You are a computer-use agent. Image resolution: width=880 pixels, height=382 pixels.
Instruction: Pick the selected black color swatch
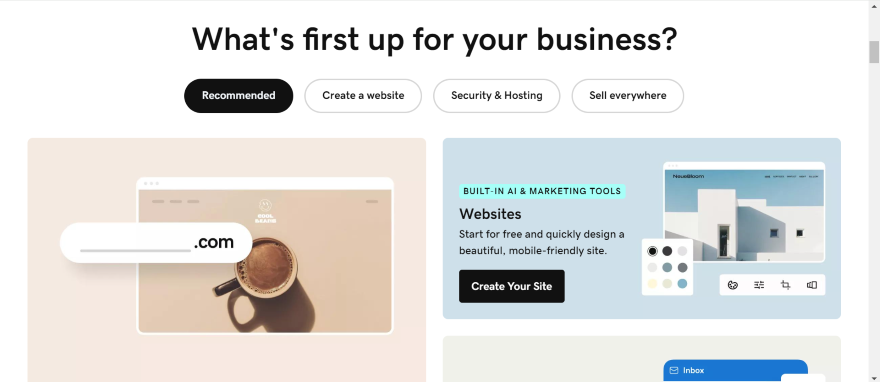tap(652, 251)
